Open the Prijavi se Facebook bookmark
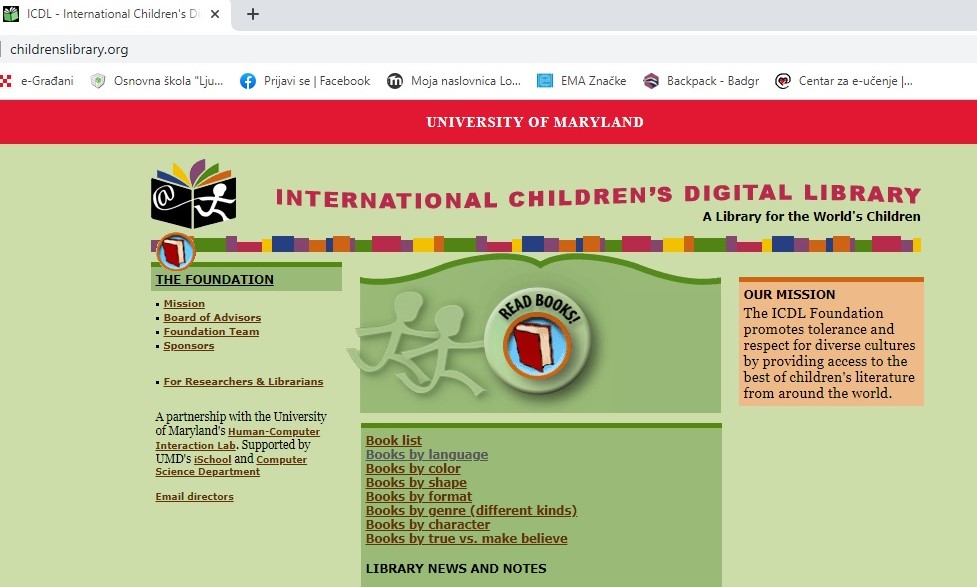977x587 pixels. tap(305, 81)
